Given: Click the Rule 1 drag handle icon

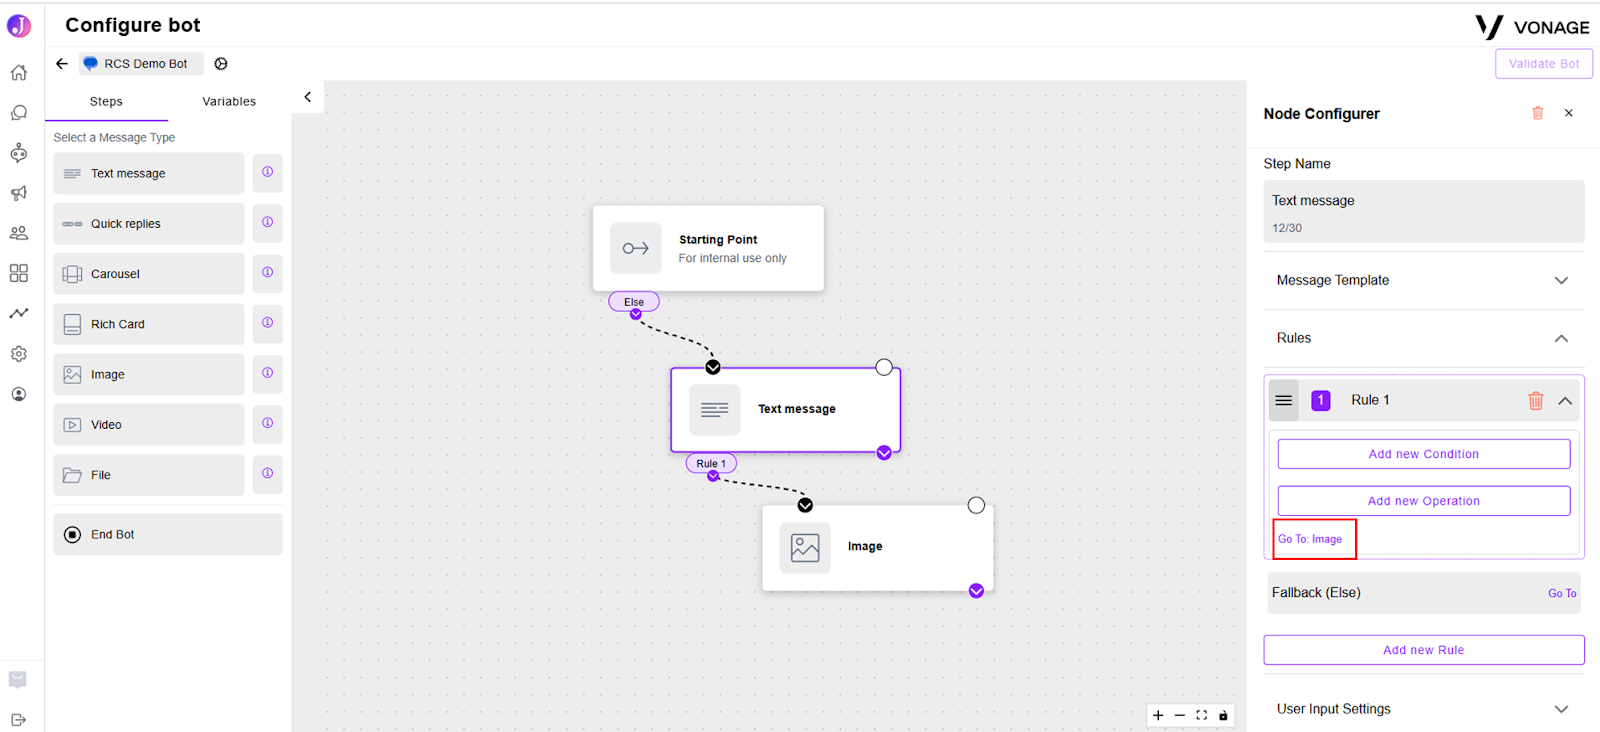Looking at the screenshot, I should pos(1284,400).
